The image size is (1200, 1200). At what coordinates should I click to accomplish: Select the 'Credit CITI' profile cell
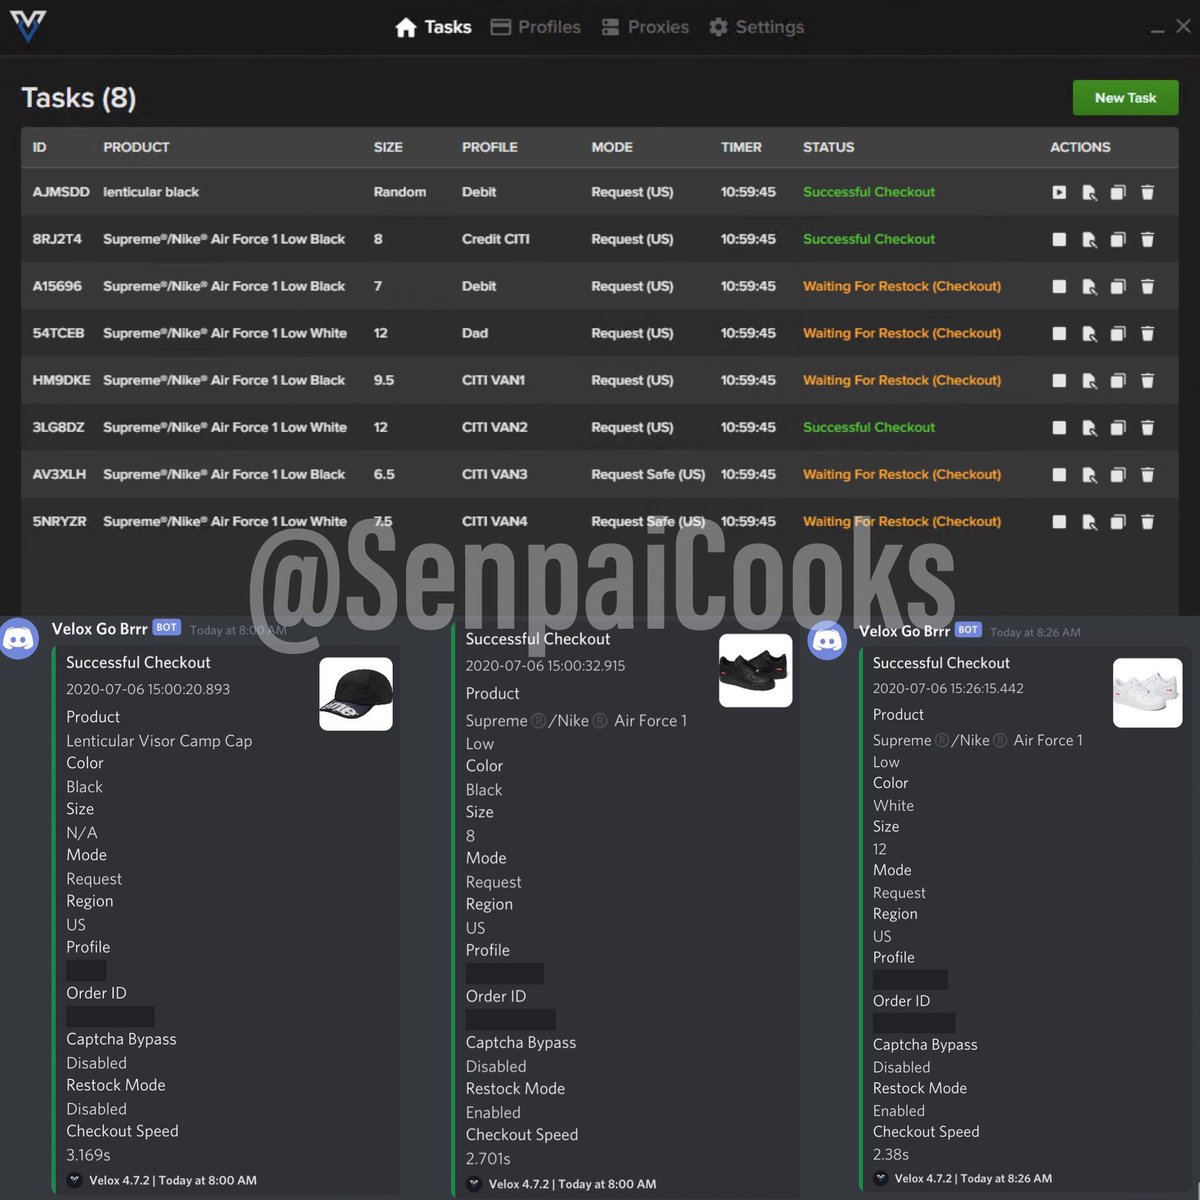496,239
